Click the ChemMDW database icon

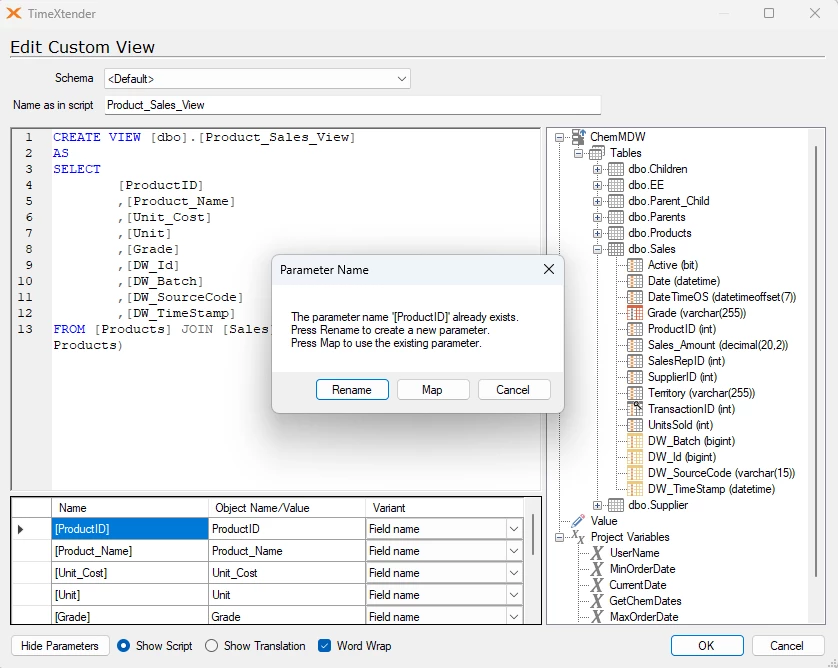point(579,137)
